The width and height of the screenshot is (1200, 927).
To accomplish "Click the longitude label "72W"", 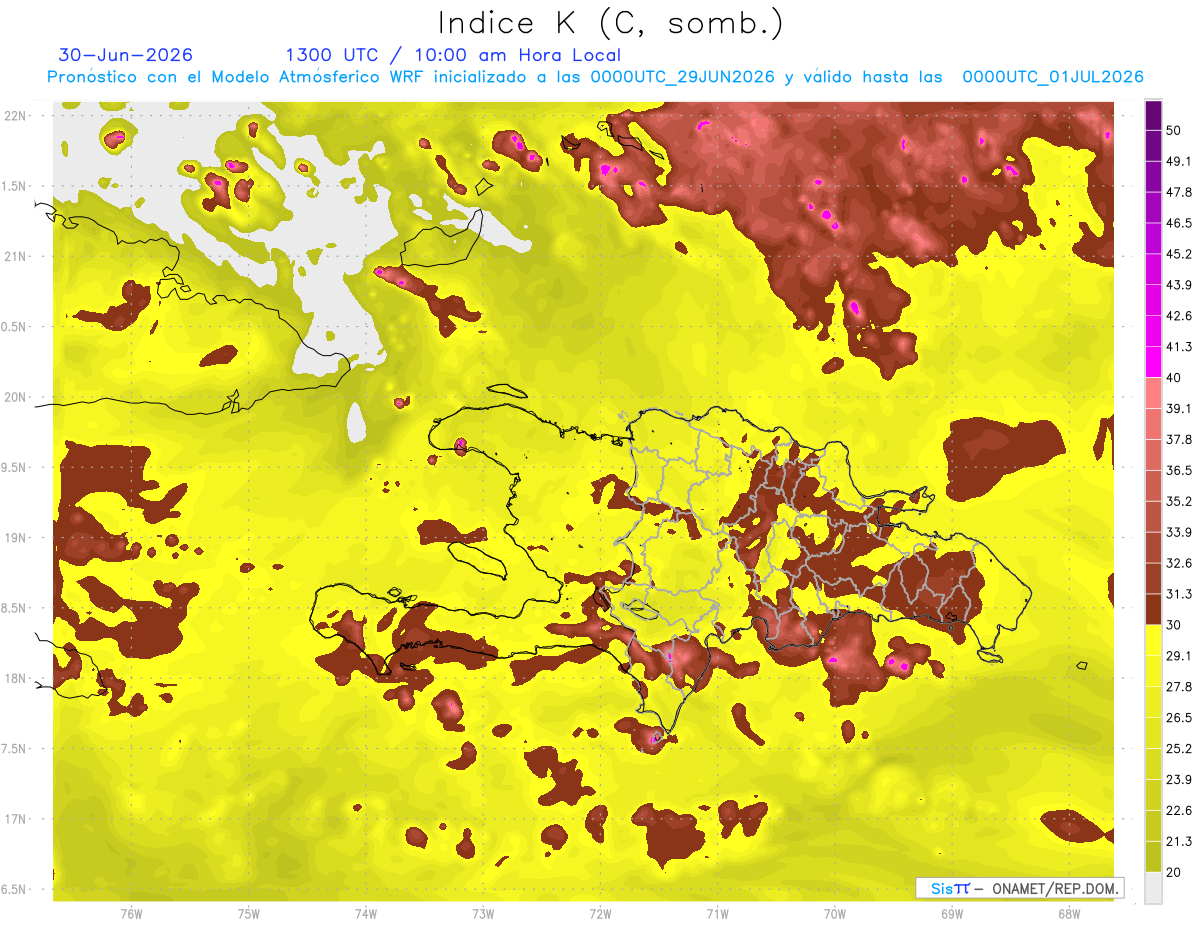I will 601,913.
